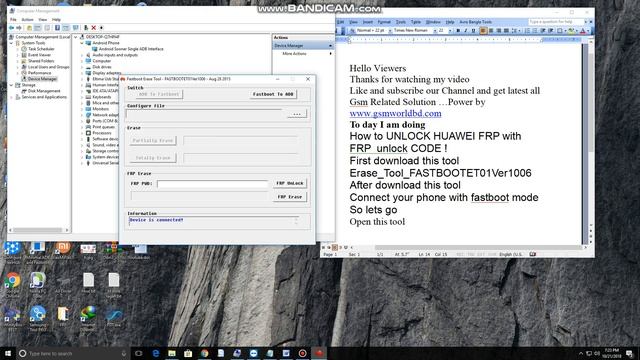640x360 pixels.
Task: Click the Partially Erase button
Action: [x=153, y=140]
